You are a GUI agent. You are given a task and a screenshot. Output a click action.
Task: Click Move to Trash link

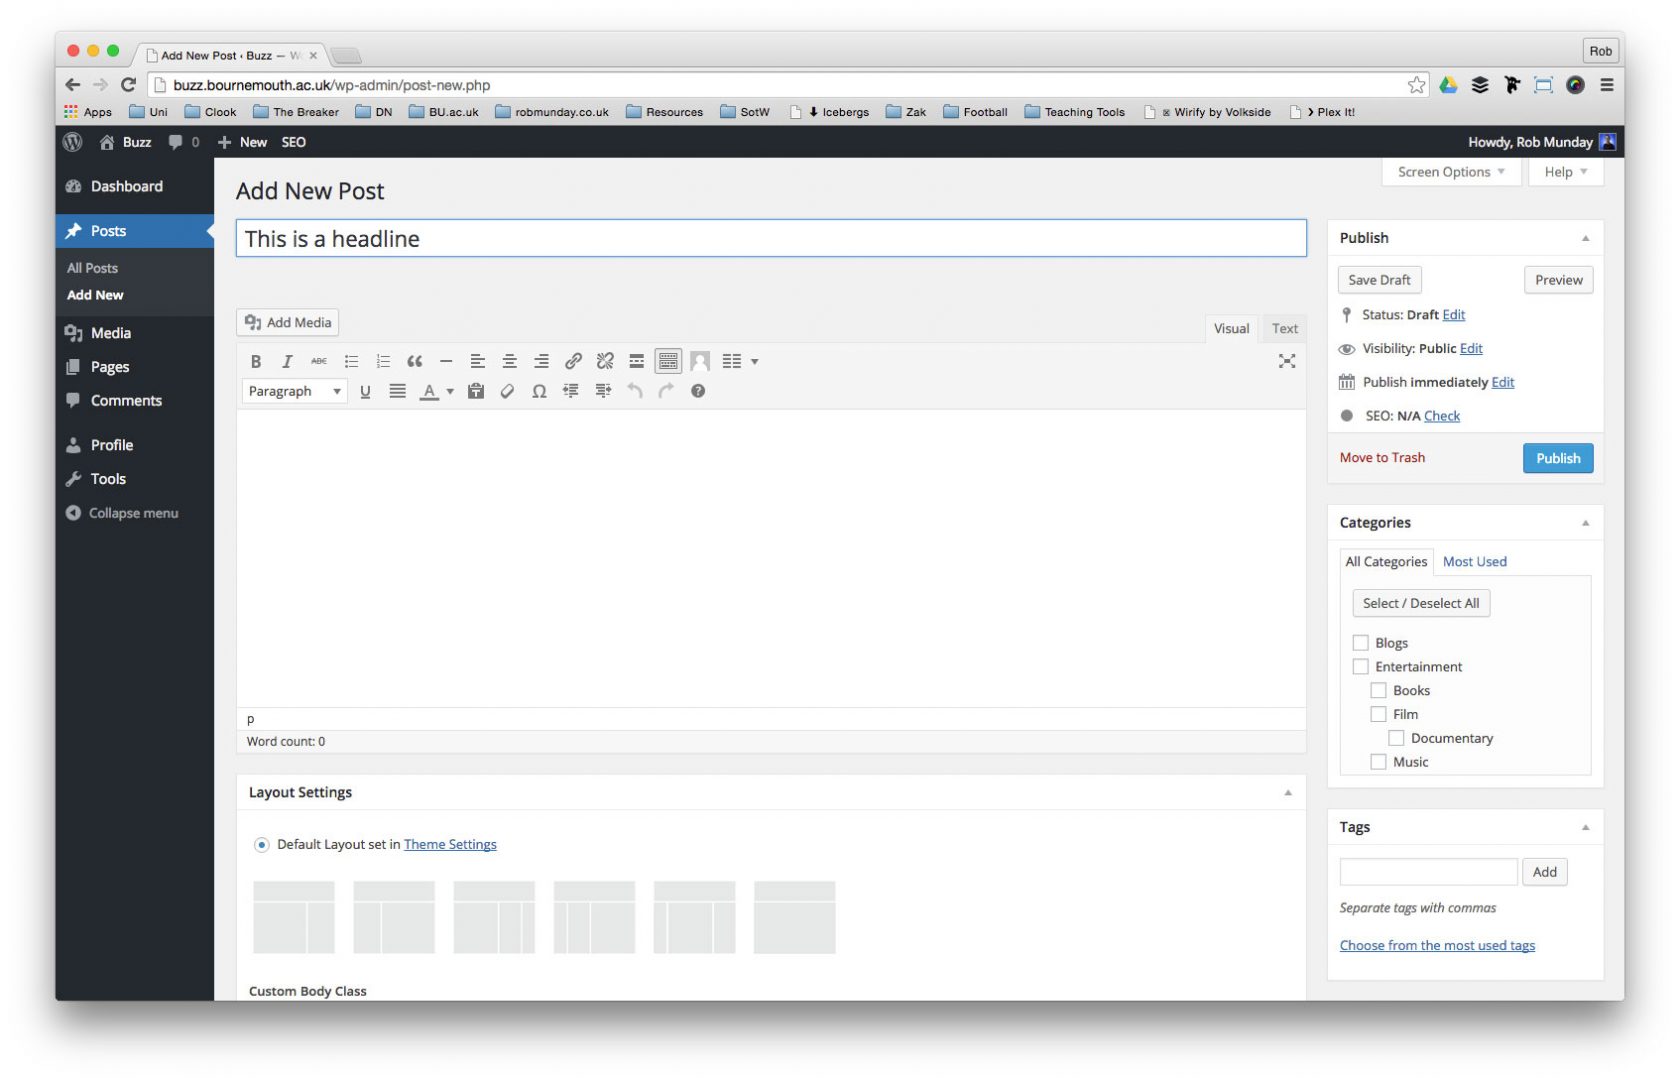[x=1382, y=458]
